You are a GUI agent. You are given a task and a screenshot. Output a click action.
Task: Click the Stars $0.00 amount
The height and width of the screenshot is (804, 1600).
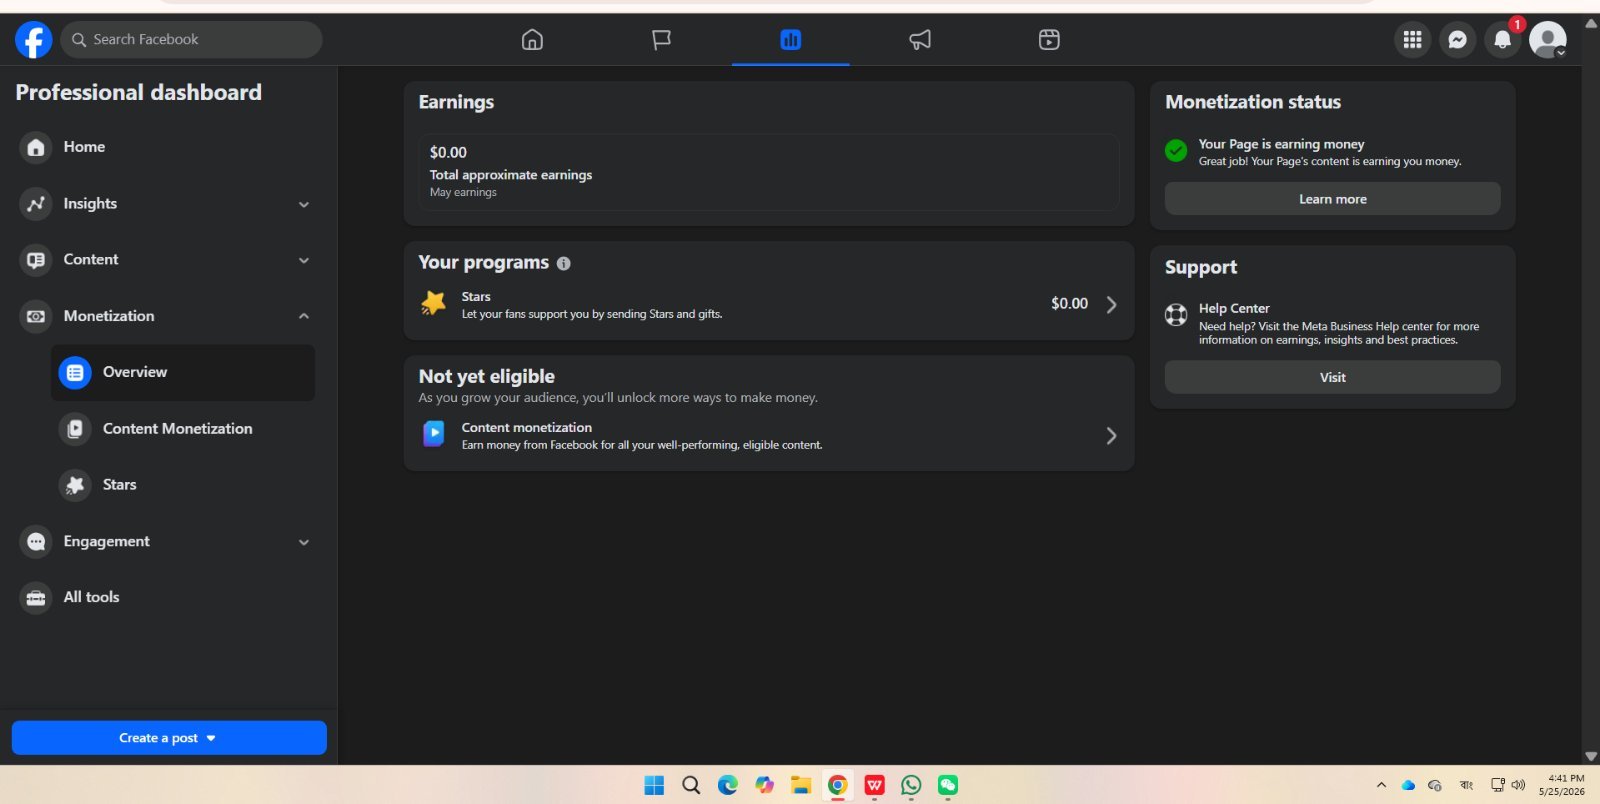pos(1069,304)
